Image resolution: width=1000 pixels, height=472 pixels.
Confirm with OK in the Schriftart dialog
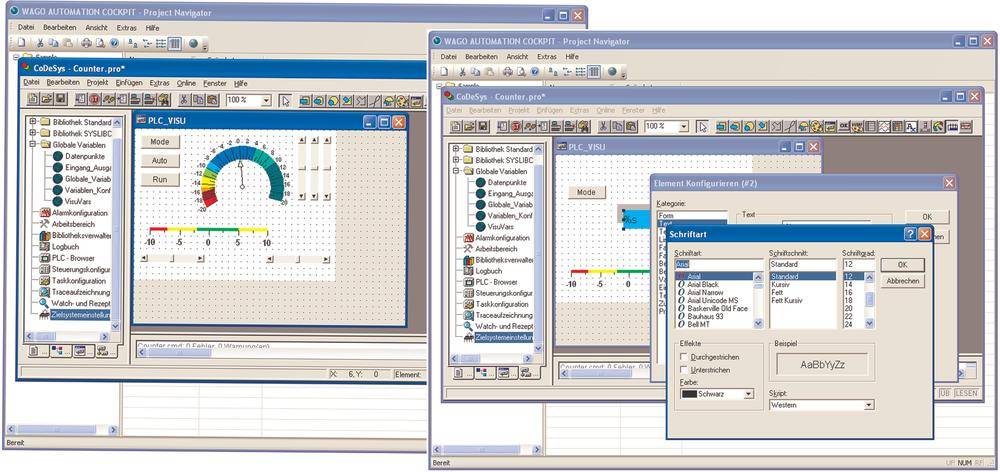coord(902,265)
